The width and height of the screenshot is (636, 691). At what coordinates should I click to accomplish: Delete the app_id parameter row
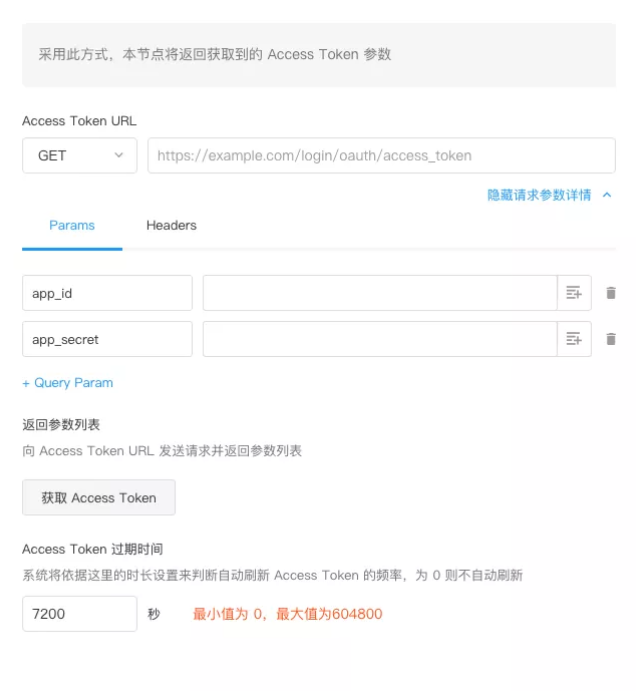tap(611, 293)
